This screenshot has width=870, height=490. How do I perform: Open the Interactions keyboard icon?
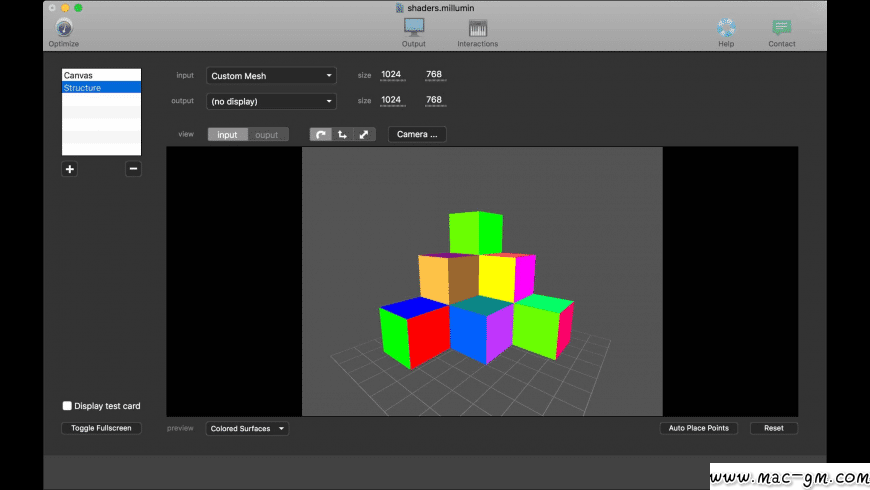pos(477,28)
